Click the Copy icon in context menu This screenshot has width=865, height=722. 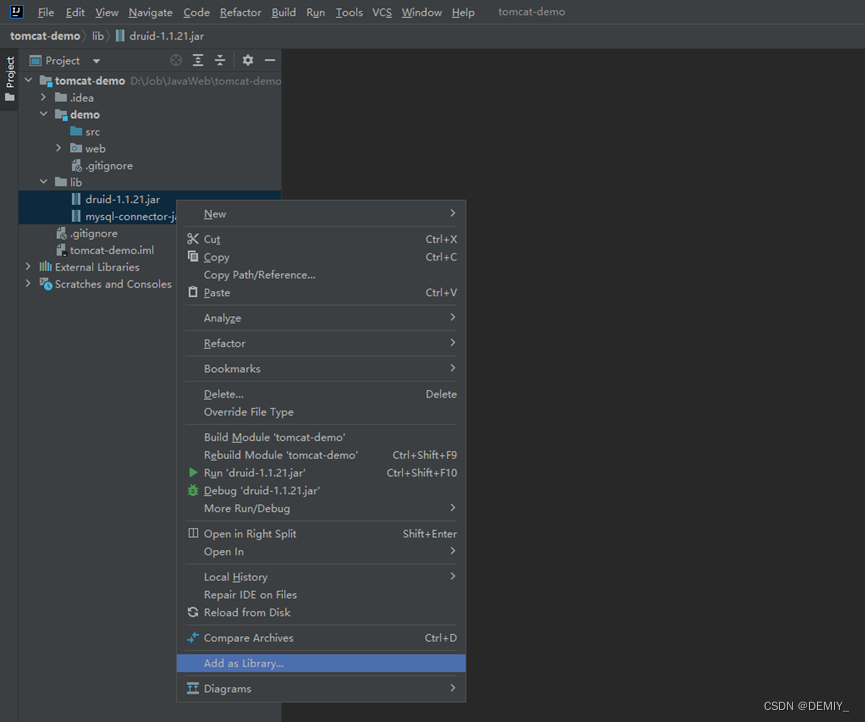(x=193, y=256)
